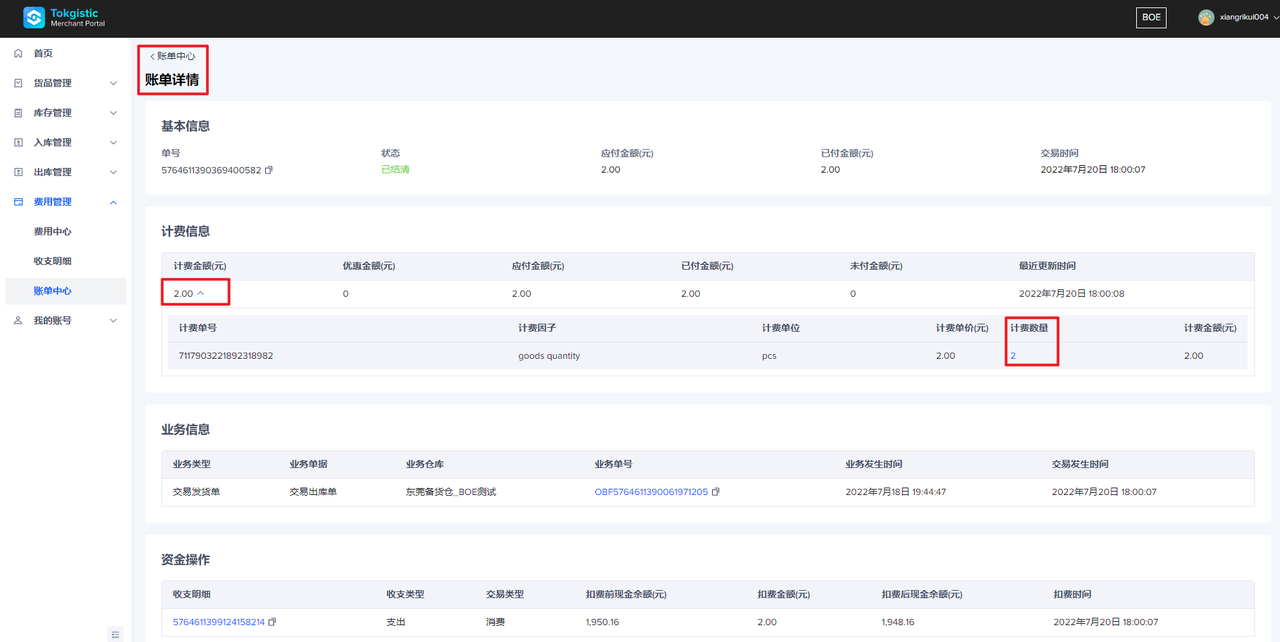
Task: Copy business order number OBF5764611390061971205
Action: [x=716, y=492]
